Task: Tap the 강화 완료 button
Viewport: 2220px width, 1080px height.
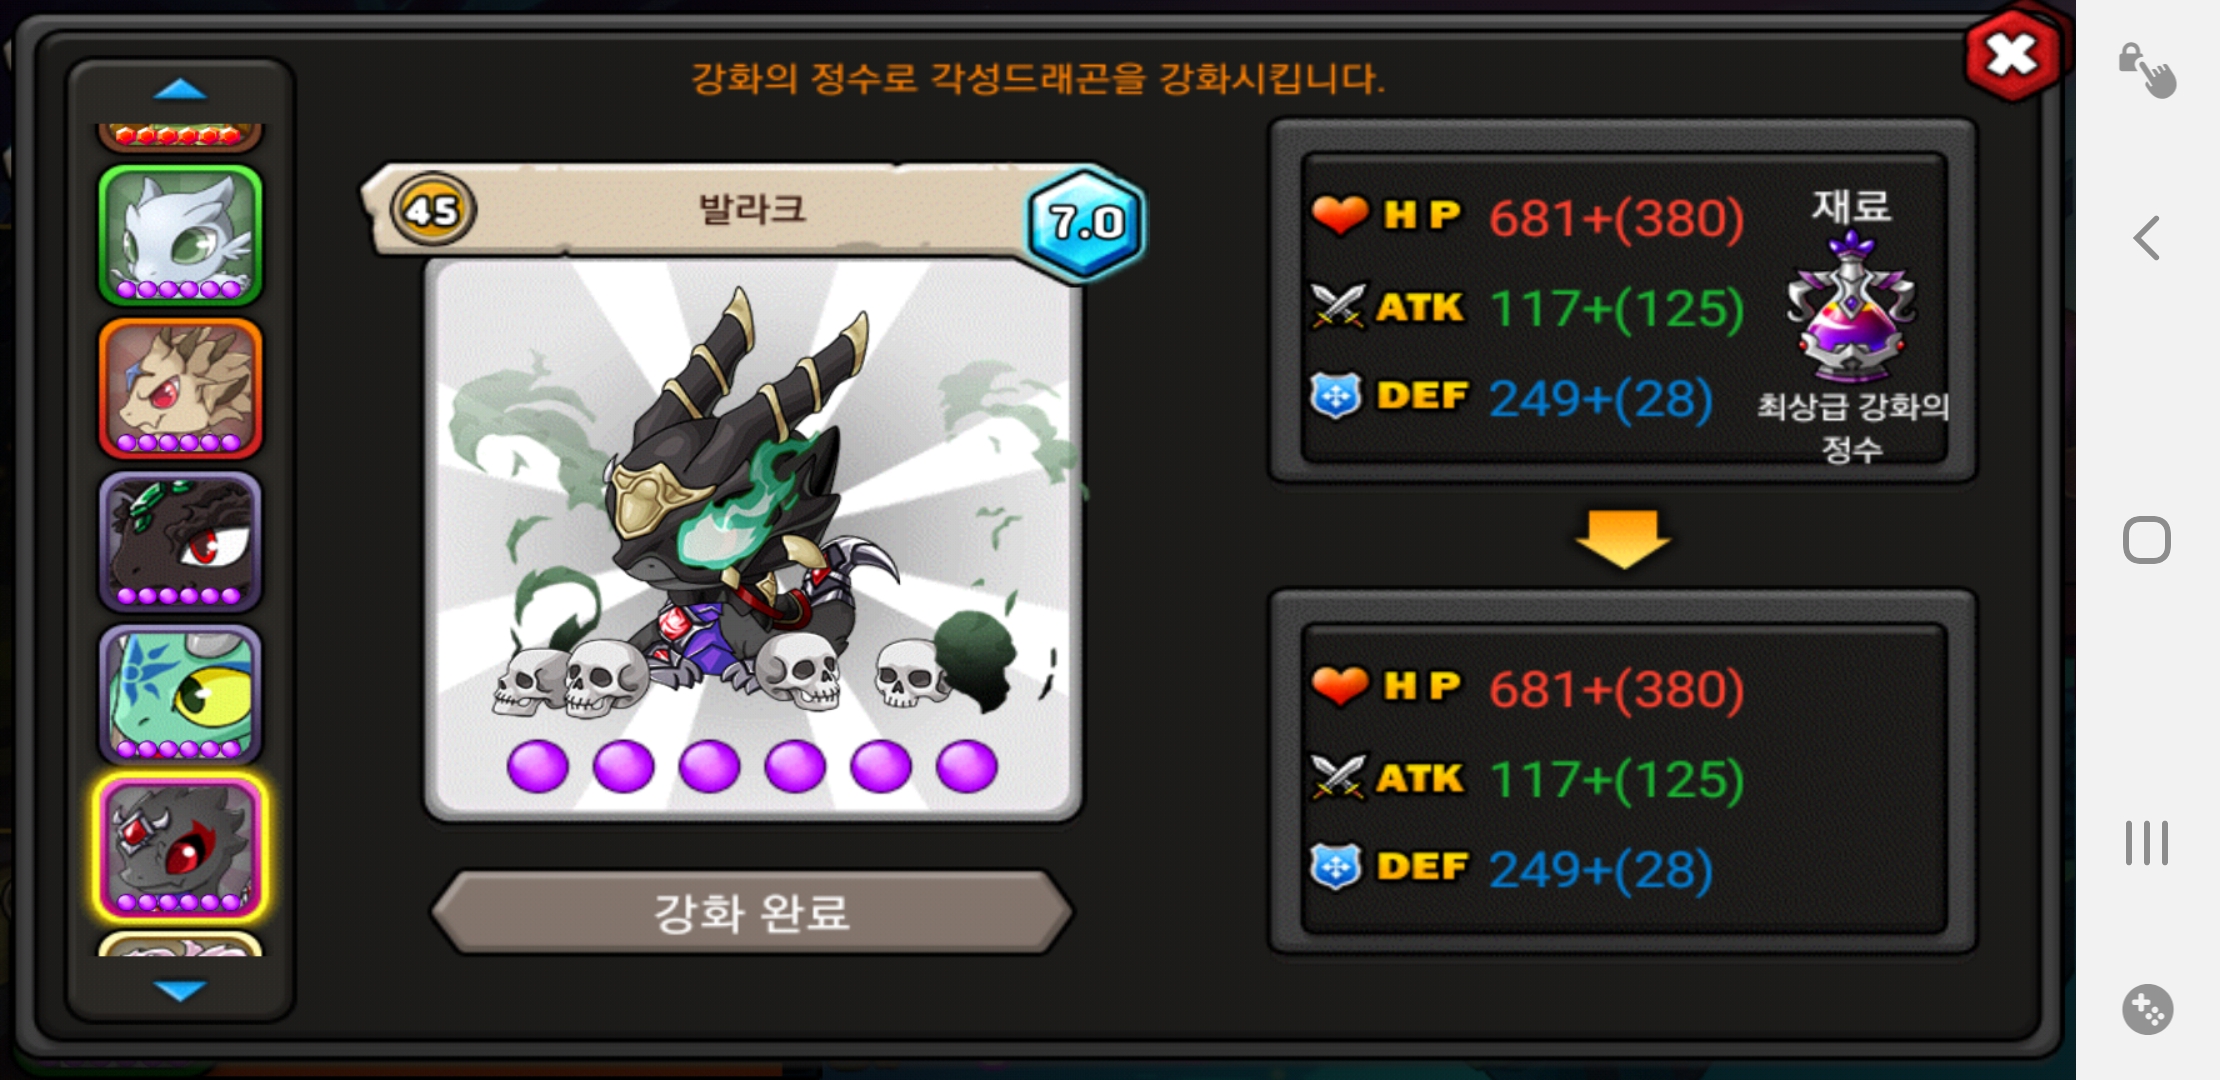Action: pyautogui.click(x=752, y=912)
